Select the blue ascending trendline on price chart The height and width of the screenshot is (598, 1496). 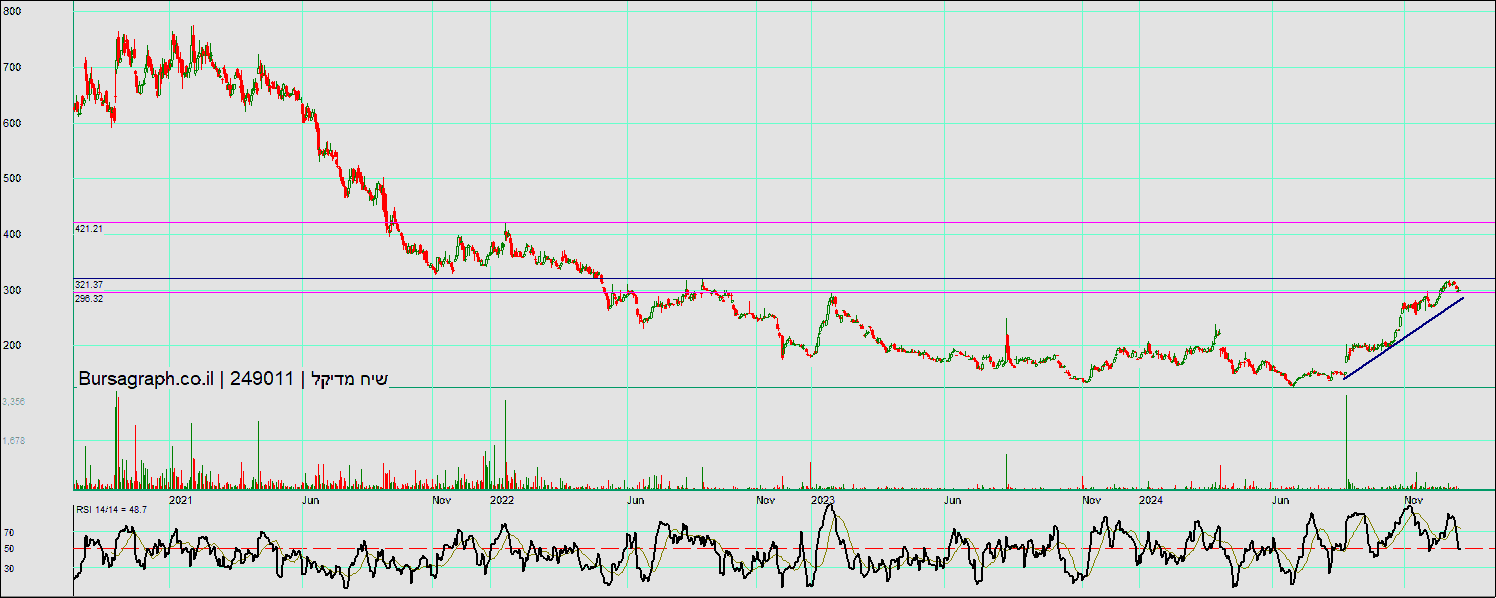point(1404,338)
